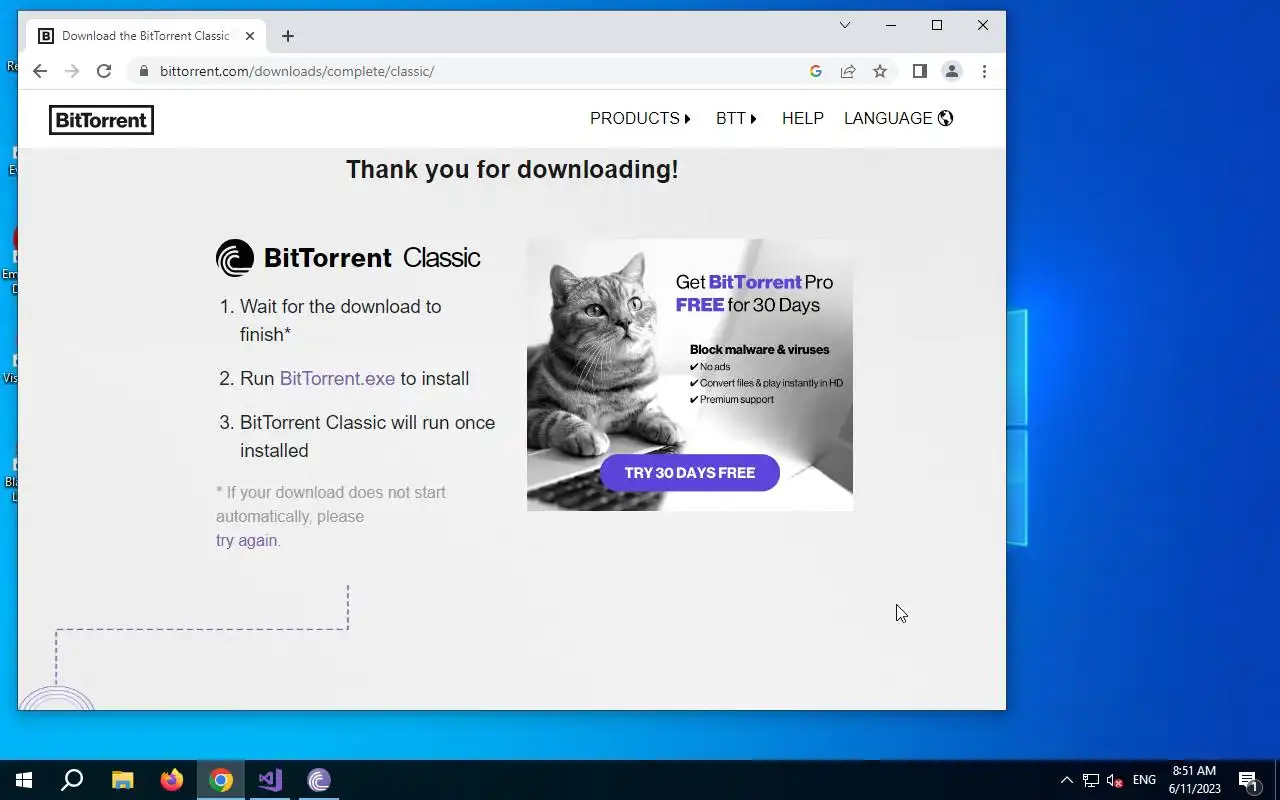Click the BitTorrent logo in site header
Screen dimensions: 1280x800
coord(101,120)
